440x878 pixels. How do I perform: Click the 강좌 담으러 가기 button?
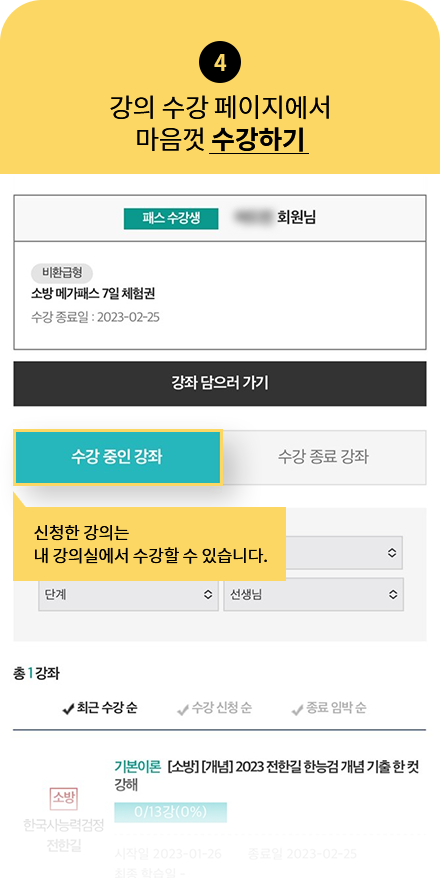click(220, 384)
